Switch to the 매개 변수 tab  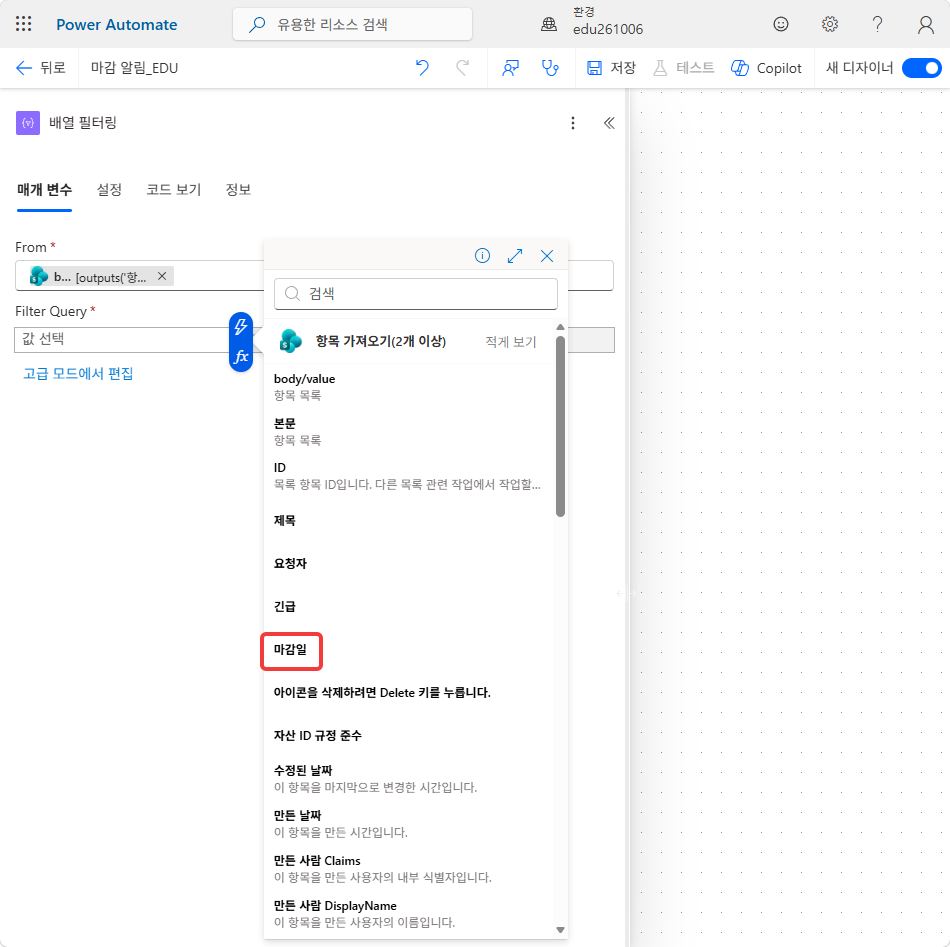click(x=44, y=190)
